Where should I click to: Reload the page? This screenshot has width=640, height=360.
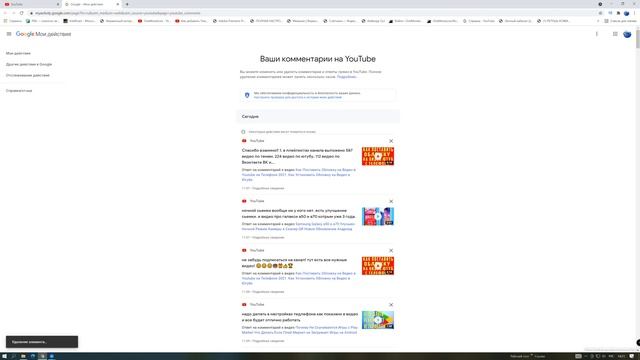click(21, 13)
